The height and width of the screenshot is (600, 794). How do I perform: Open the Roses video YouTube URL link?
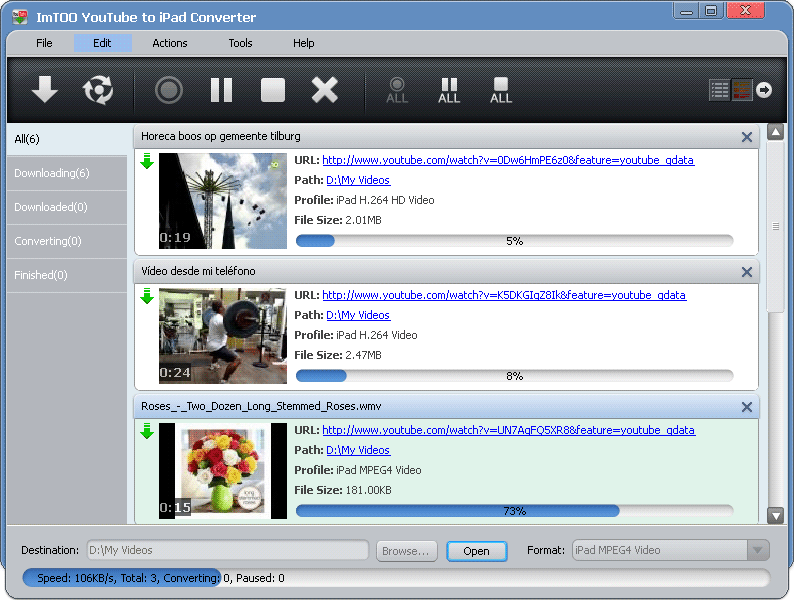point(508,430)
